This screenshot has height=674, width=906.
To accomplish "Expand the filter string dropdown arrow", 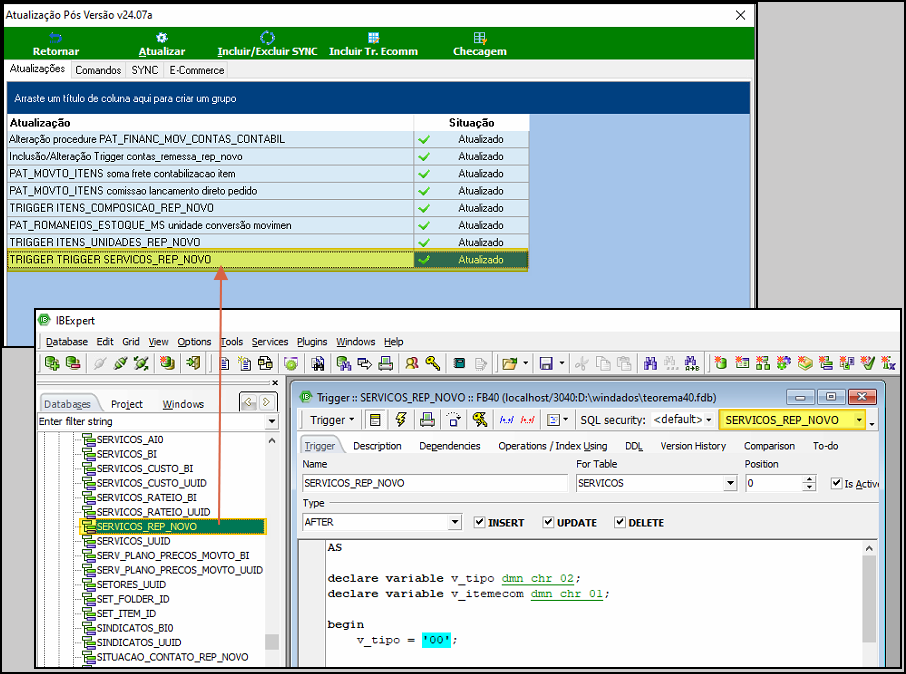I will pyautogui.click(x=272, y=421).
